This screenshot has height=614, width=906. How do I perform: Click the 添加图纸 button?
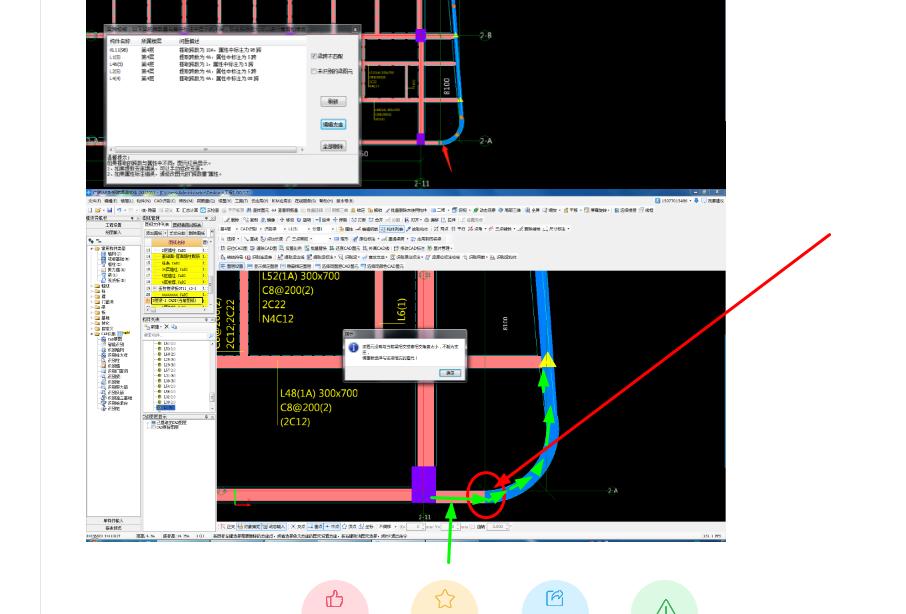click(156, 233)
